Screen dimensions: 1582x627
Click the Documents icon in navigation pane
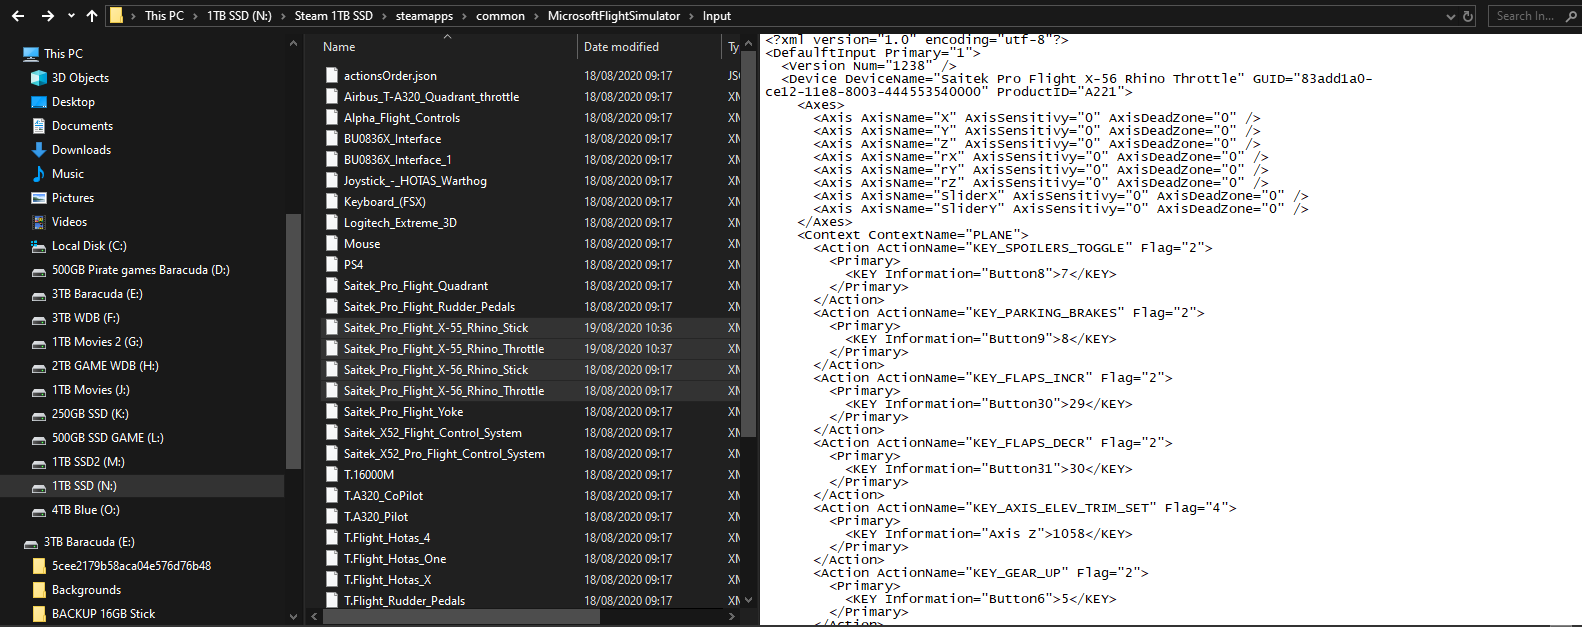[39, 126]
